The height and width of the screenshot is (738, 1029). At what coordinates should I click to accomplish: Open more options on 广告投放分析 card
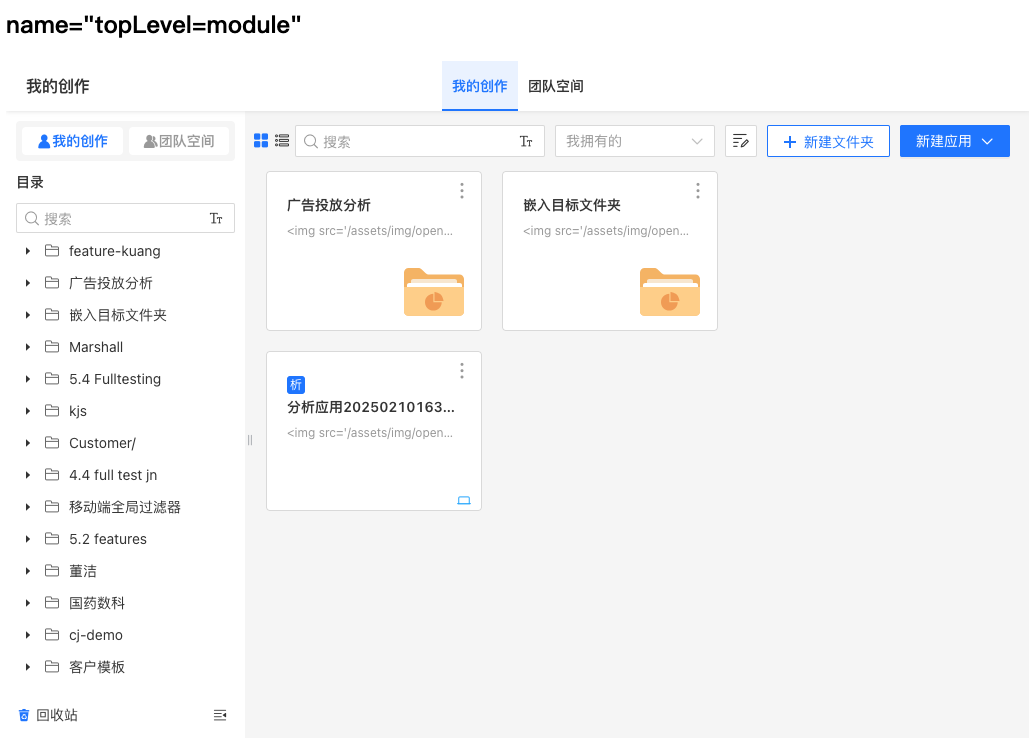[461, 191]
